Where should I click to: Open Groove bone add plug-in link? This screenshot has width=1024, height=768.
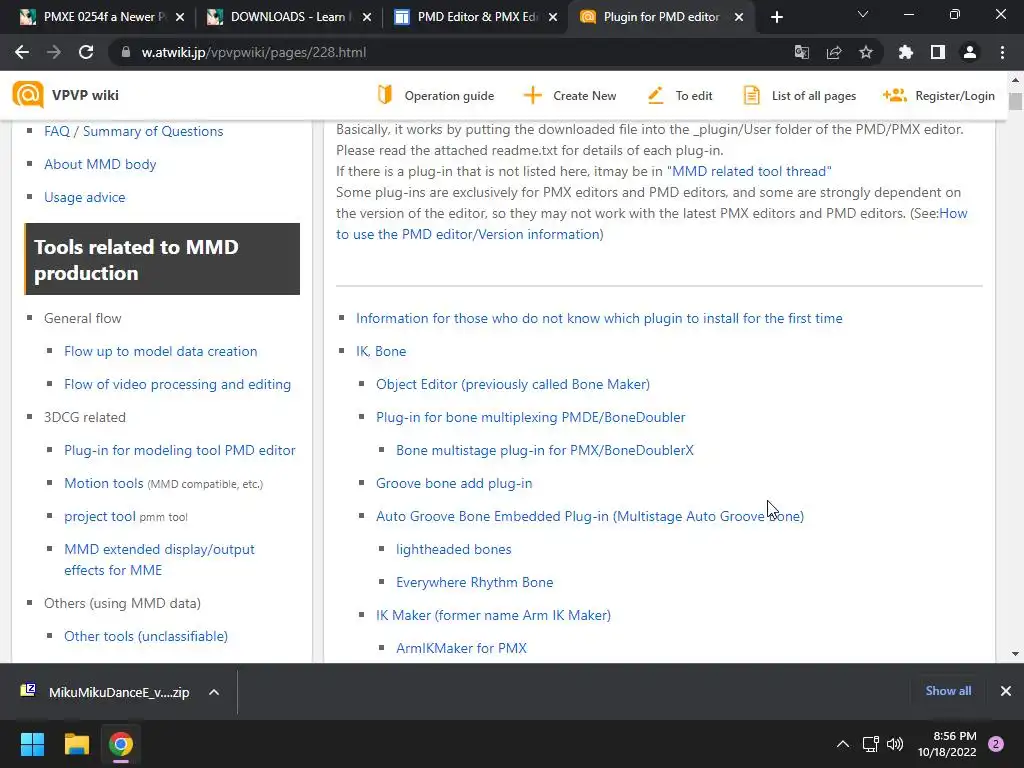454,483
